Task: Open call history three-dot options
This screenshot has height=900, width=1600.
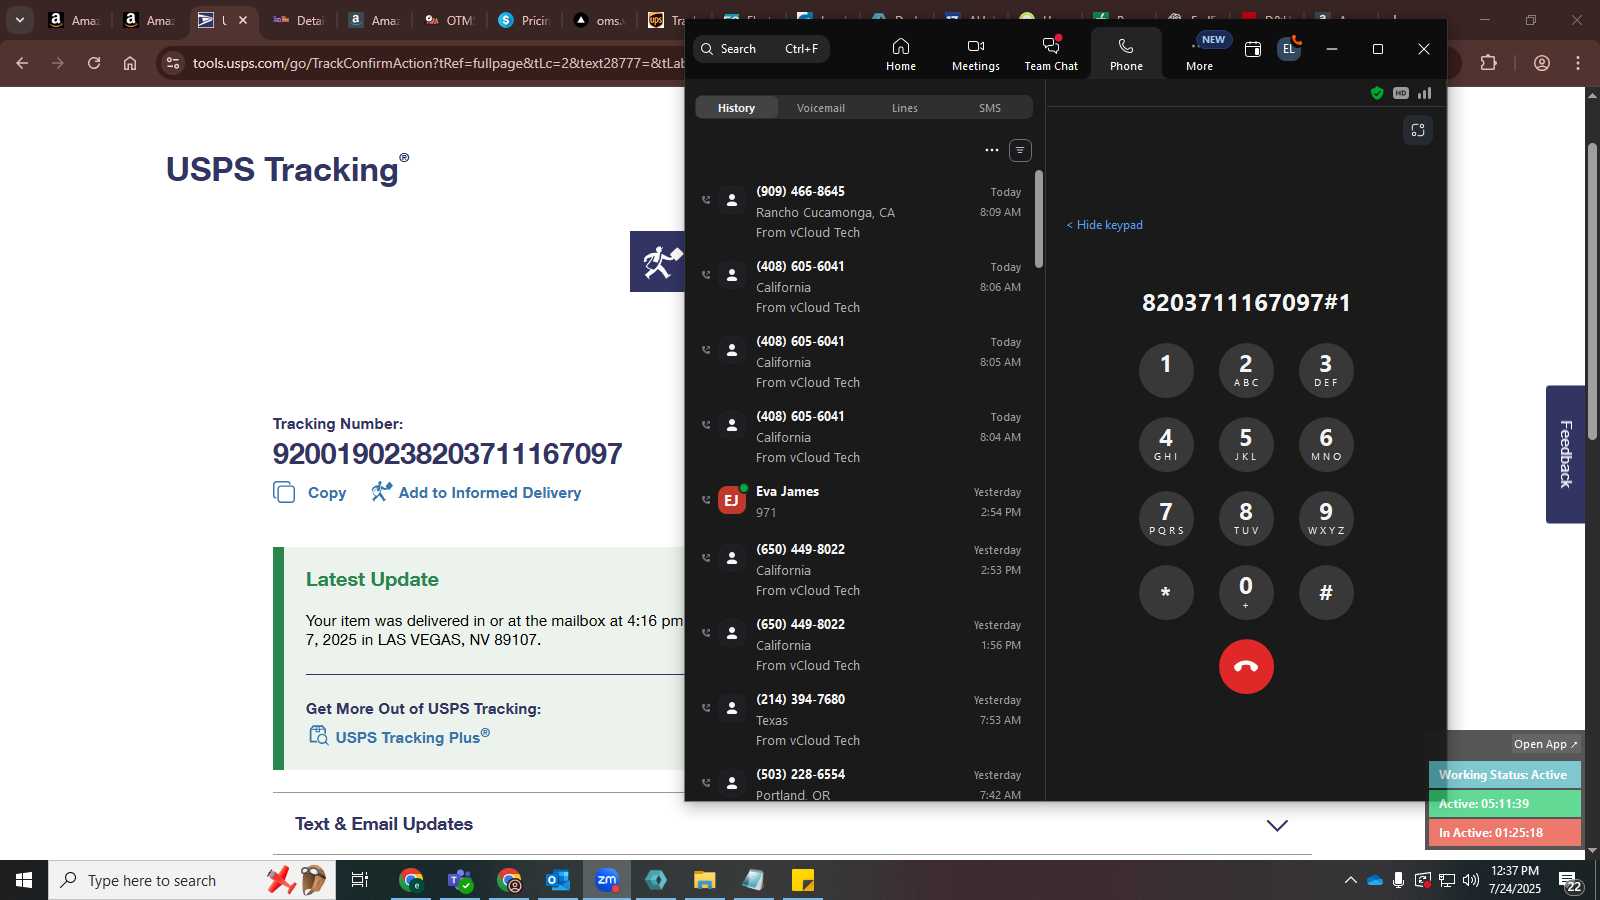Action: pos(991,150)
